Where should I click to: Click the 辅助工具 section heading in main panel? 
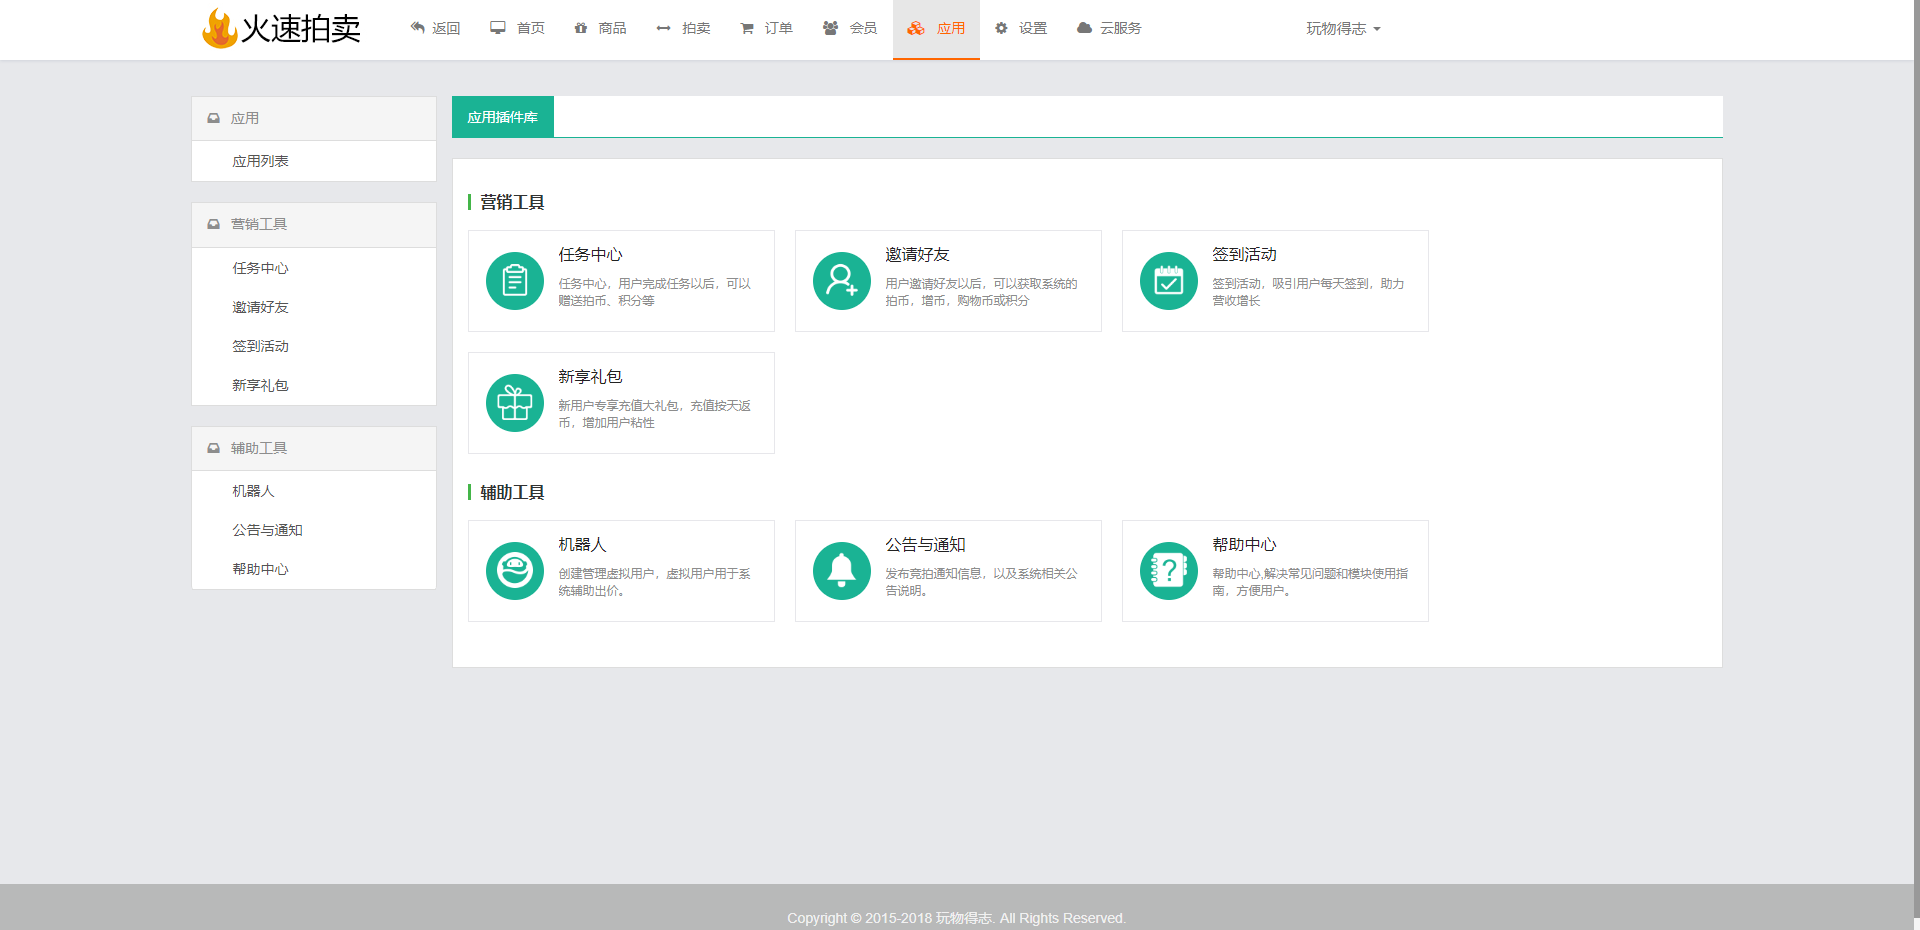pos(512,492)
